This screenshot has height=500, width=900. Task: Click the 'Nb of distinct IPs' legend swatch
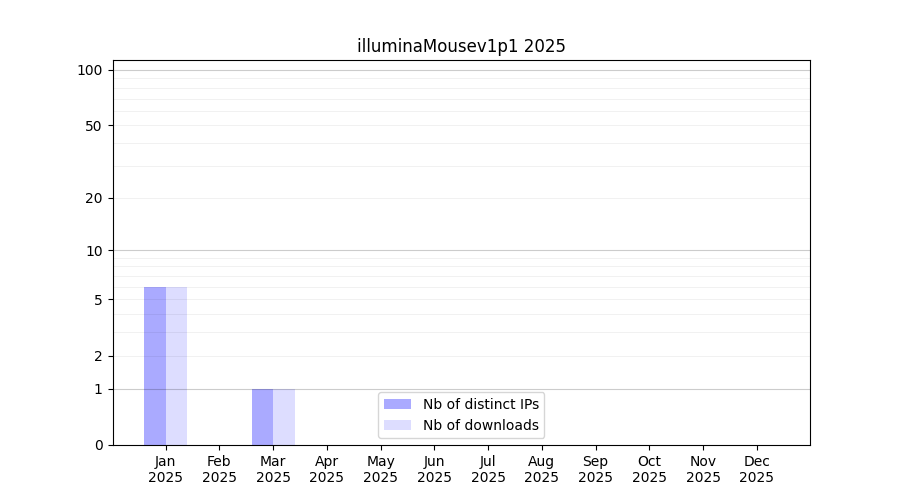pos(397,404)
